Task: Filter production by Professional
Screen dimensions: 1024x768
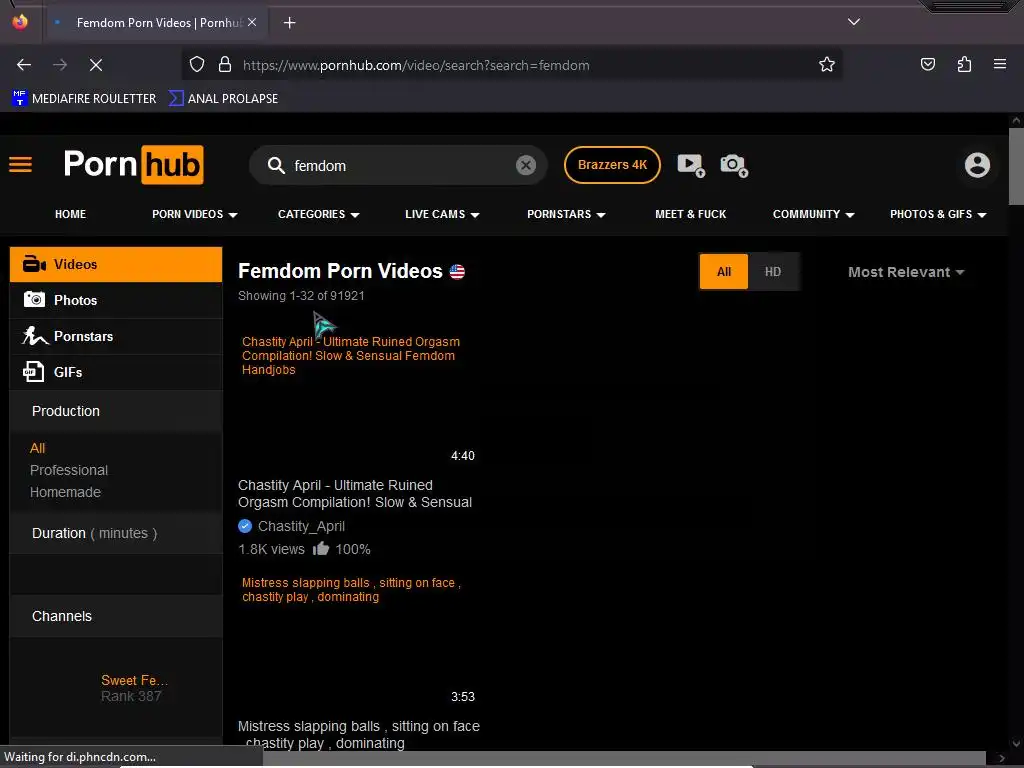Action: click(x=69, y=470)
